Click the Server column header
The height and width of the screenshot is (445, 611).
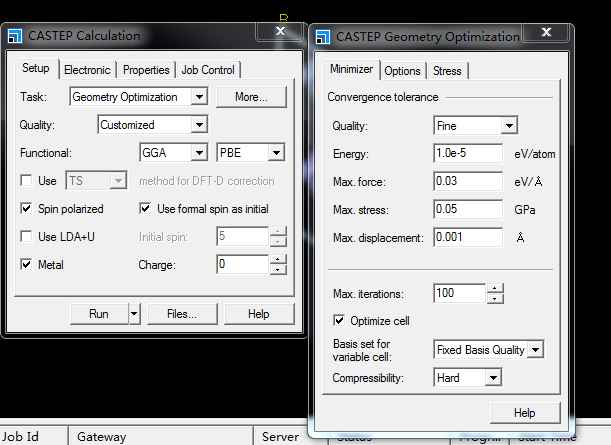click(x=281, y=436)
